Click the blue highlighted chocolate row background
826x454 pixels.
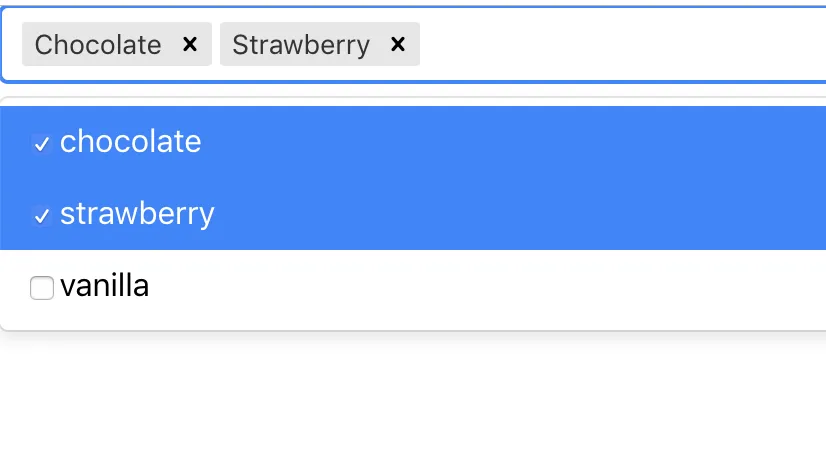click(500, 142)
